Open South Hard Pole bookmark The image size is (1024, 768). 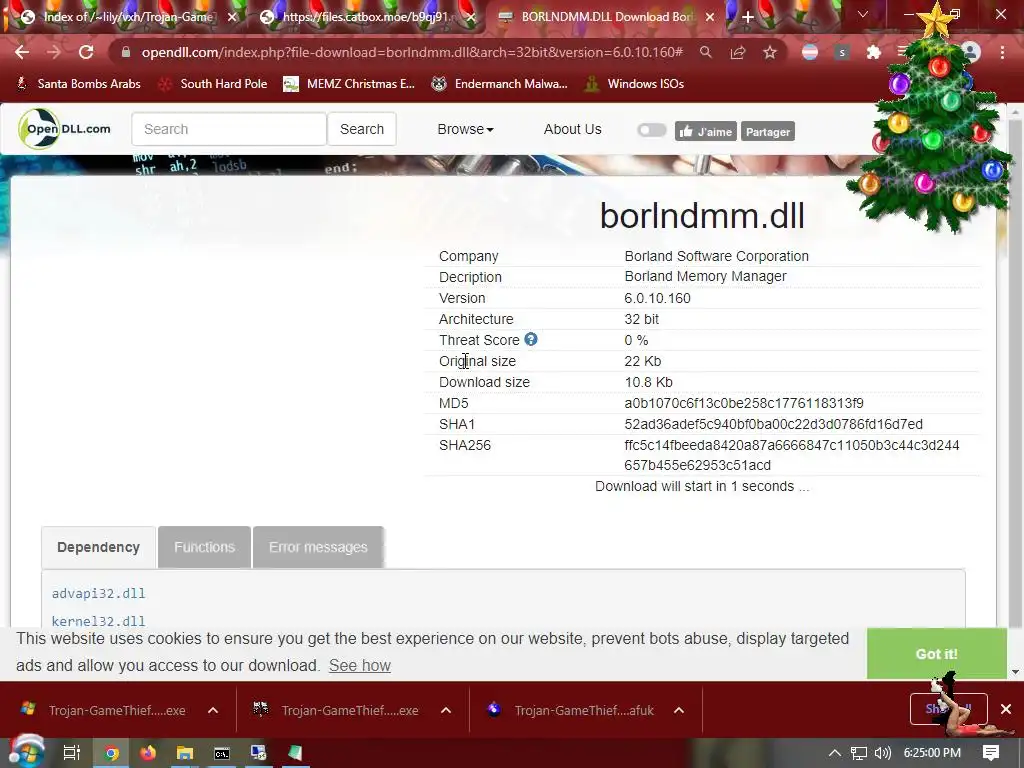point(213,84)
